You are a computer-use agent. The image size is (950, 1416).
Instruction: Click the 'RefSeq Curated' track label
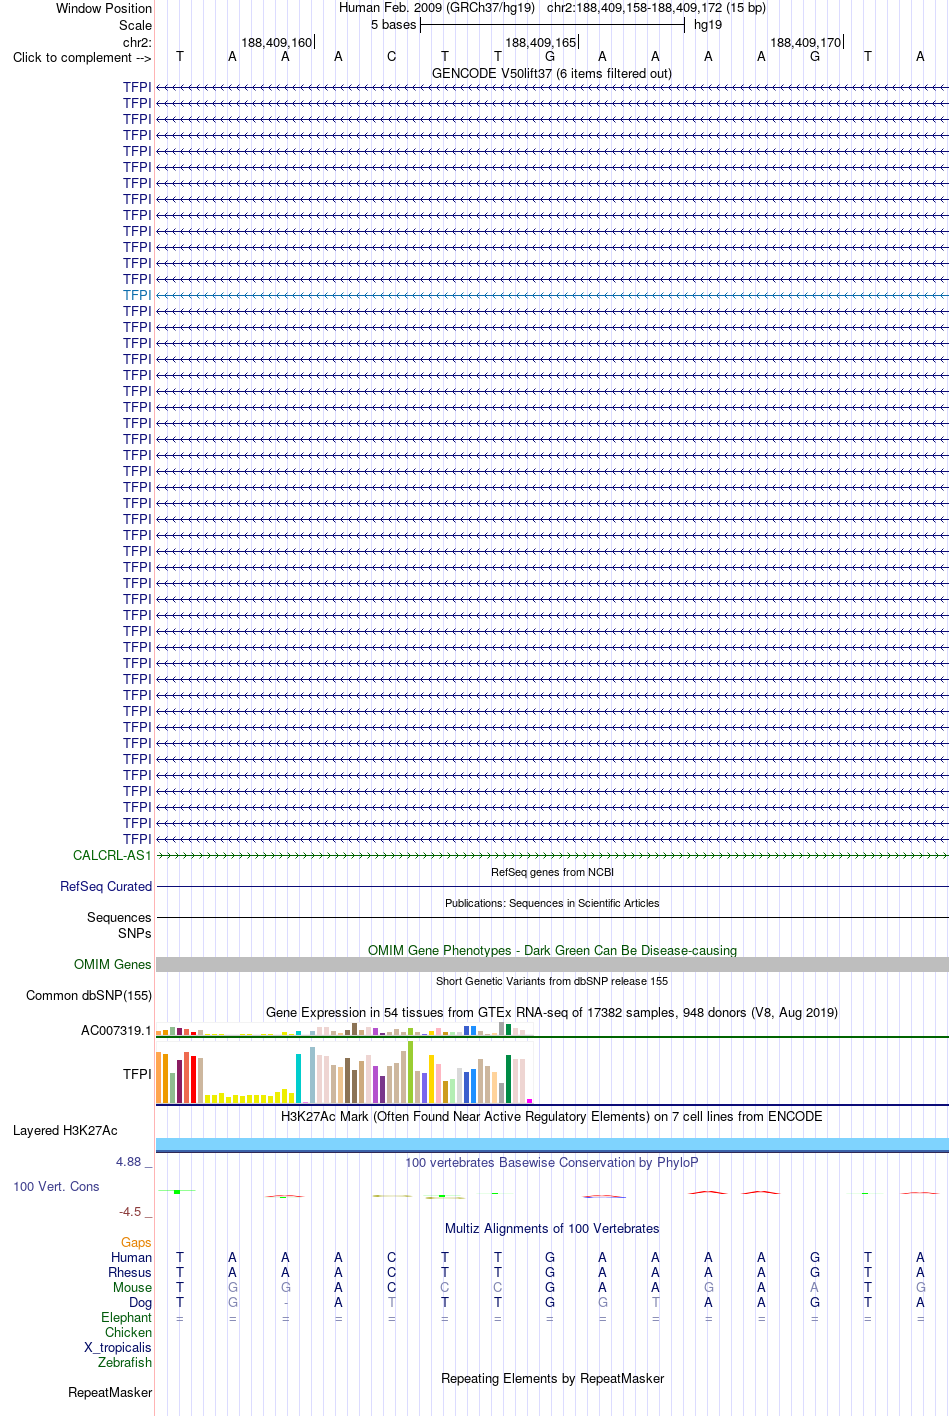(106, 886)
